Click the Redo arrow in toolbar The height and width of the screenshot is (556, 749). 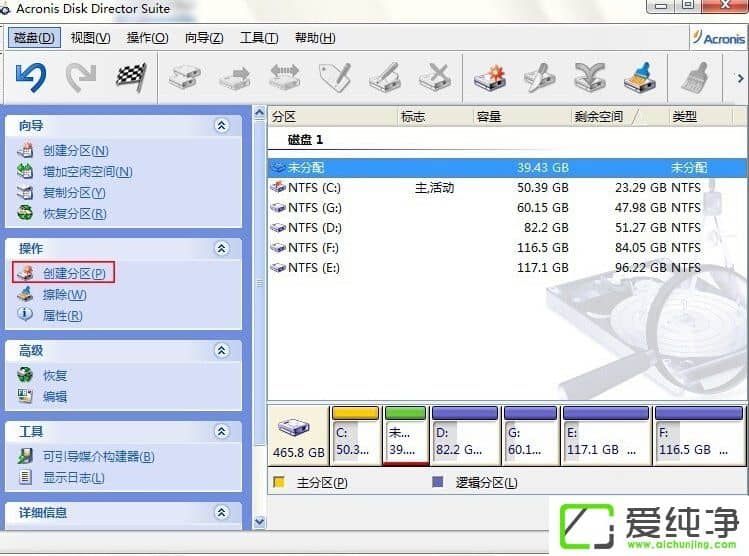click(x=80, y=78)
